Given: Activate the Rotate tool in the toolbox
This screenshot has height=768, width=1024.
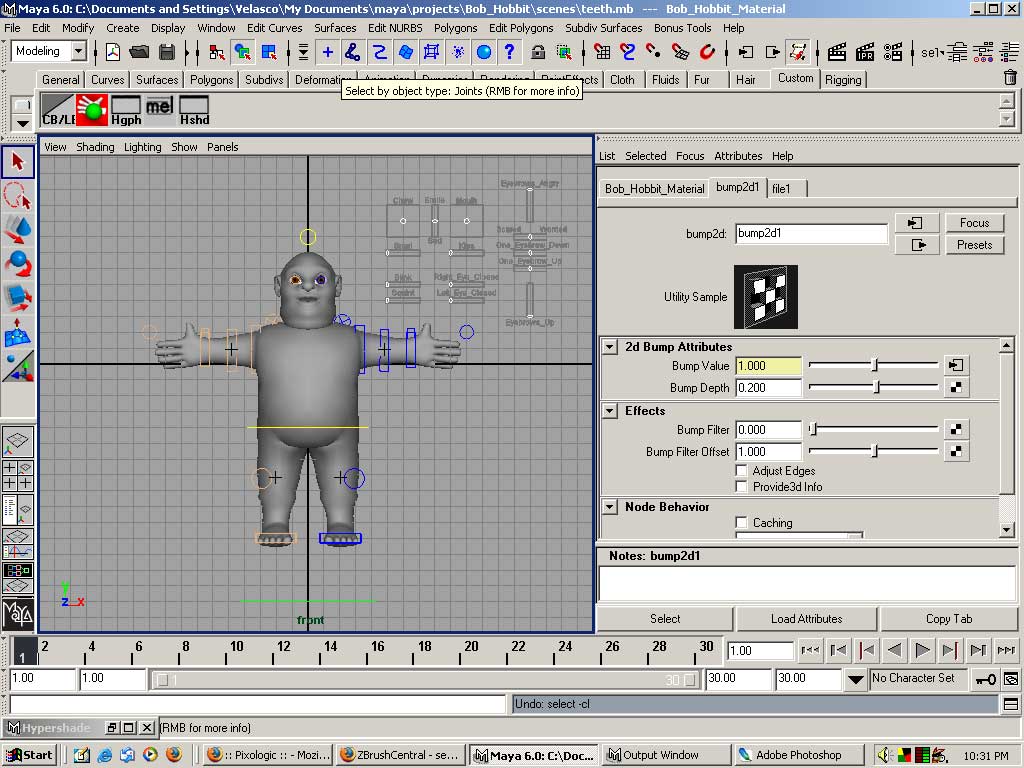Looking at the screenshot, I should click(x=18, y=264).
